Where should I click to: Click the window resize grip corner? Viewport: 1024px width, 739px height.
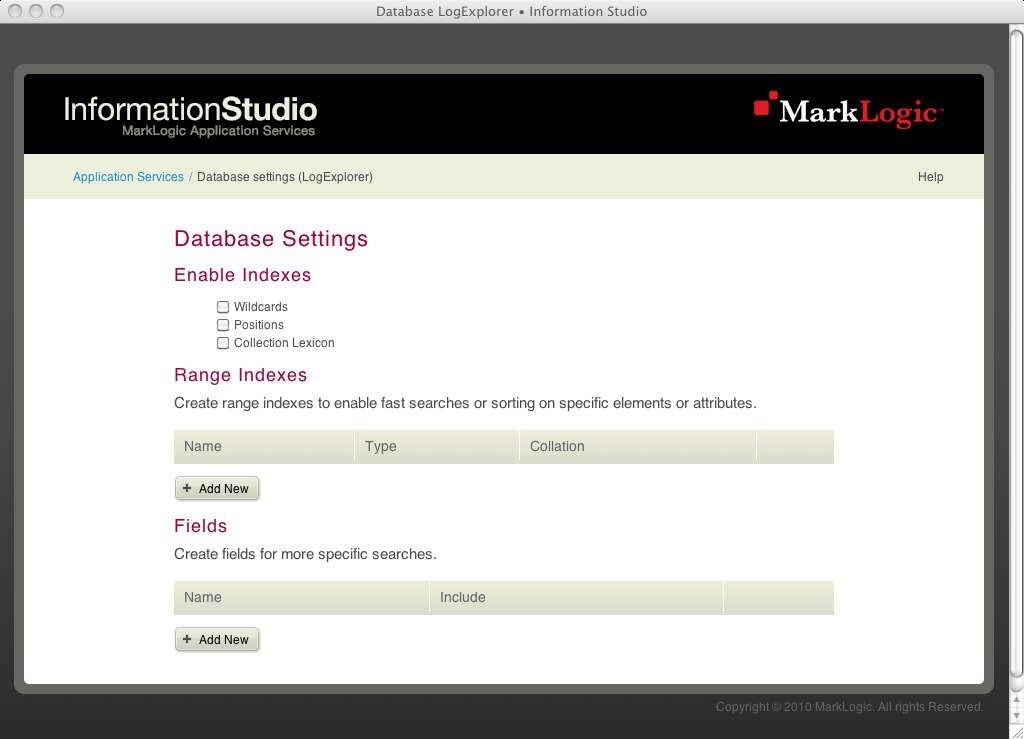(x=1016, y=732)
